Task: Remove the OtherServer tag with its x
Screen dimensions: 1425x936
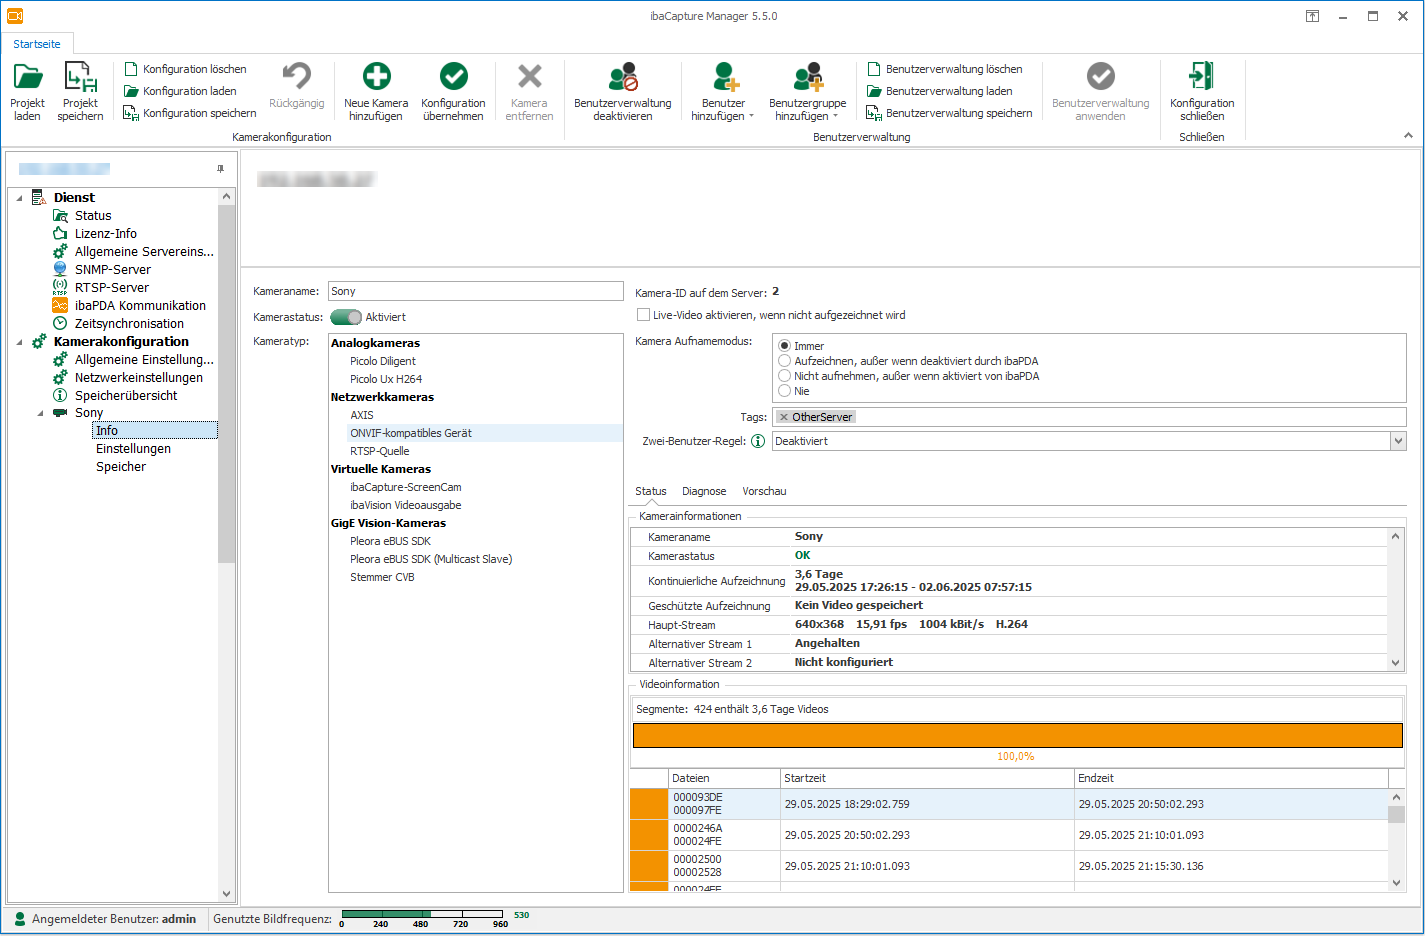Action: [784, 417]
